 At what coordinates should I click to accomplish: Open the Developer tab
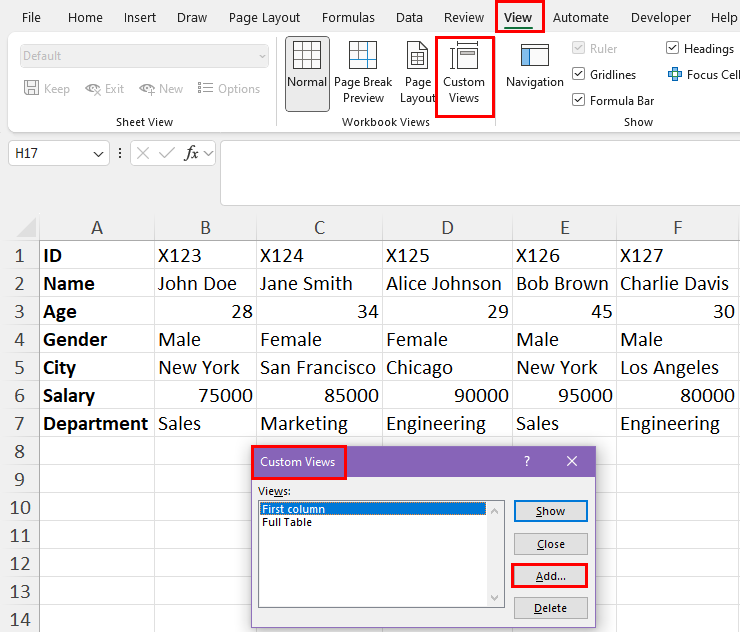click(661, 18)
